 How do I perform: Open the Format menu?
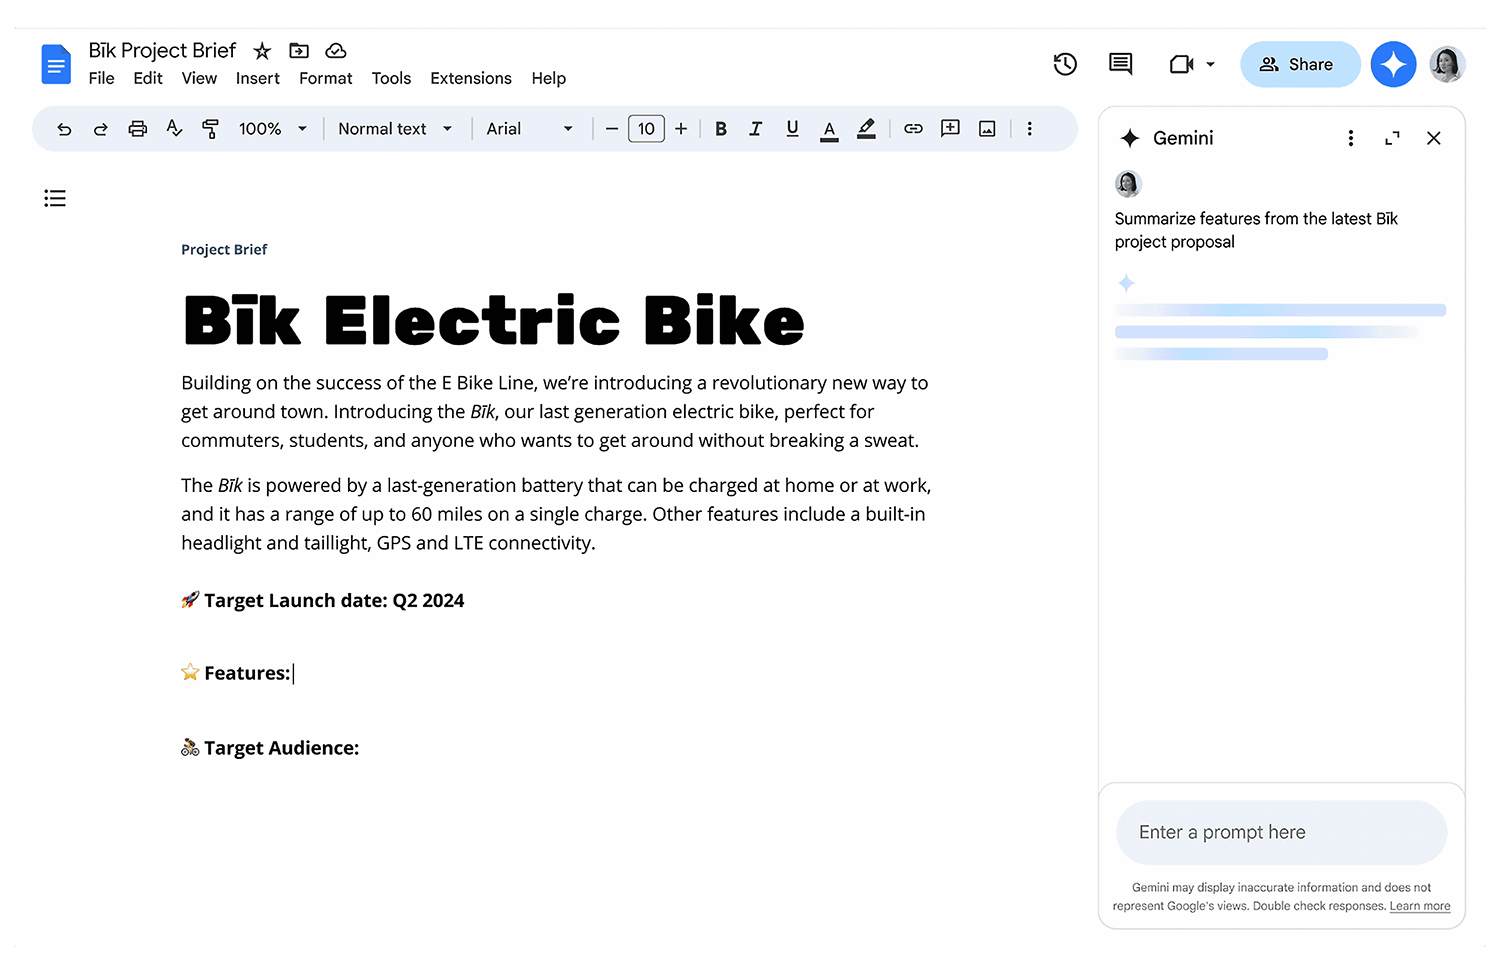tap(326, 78)
